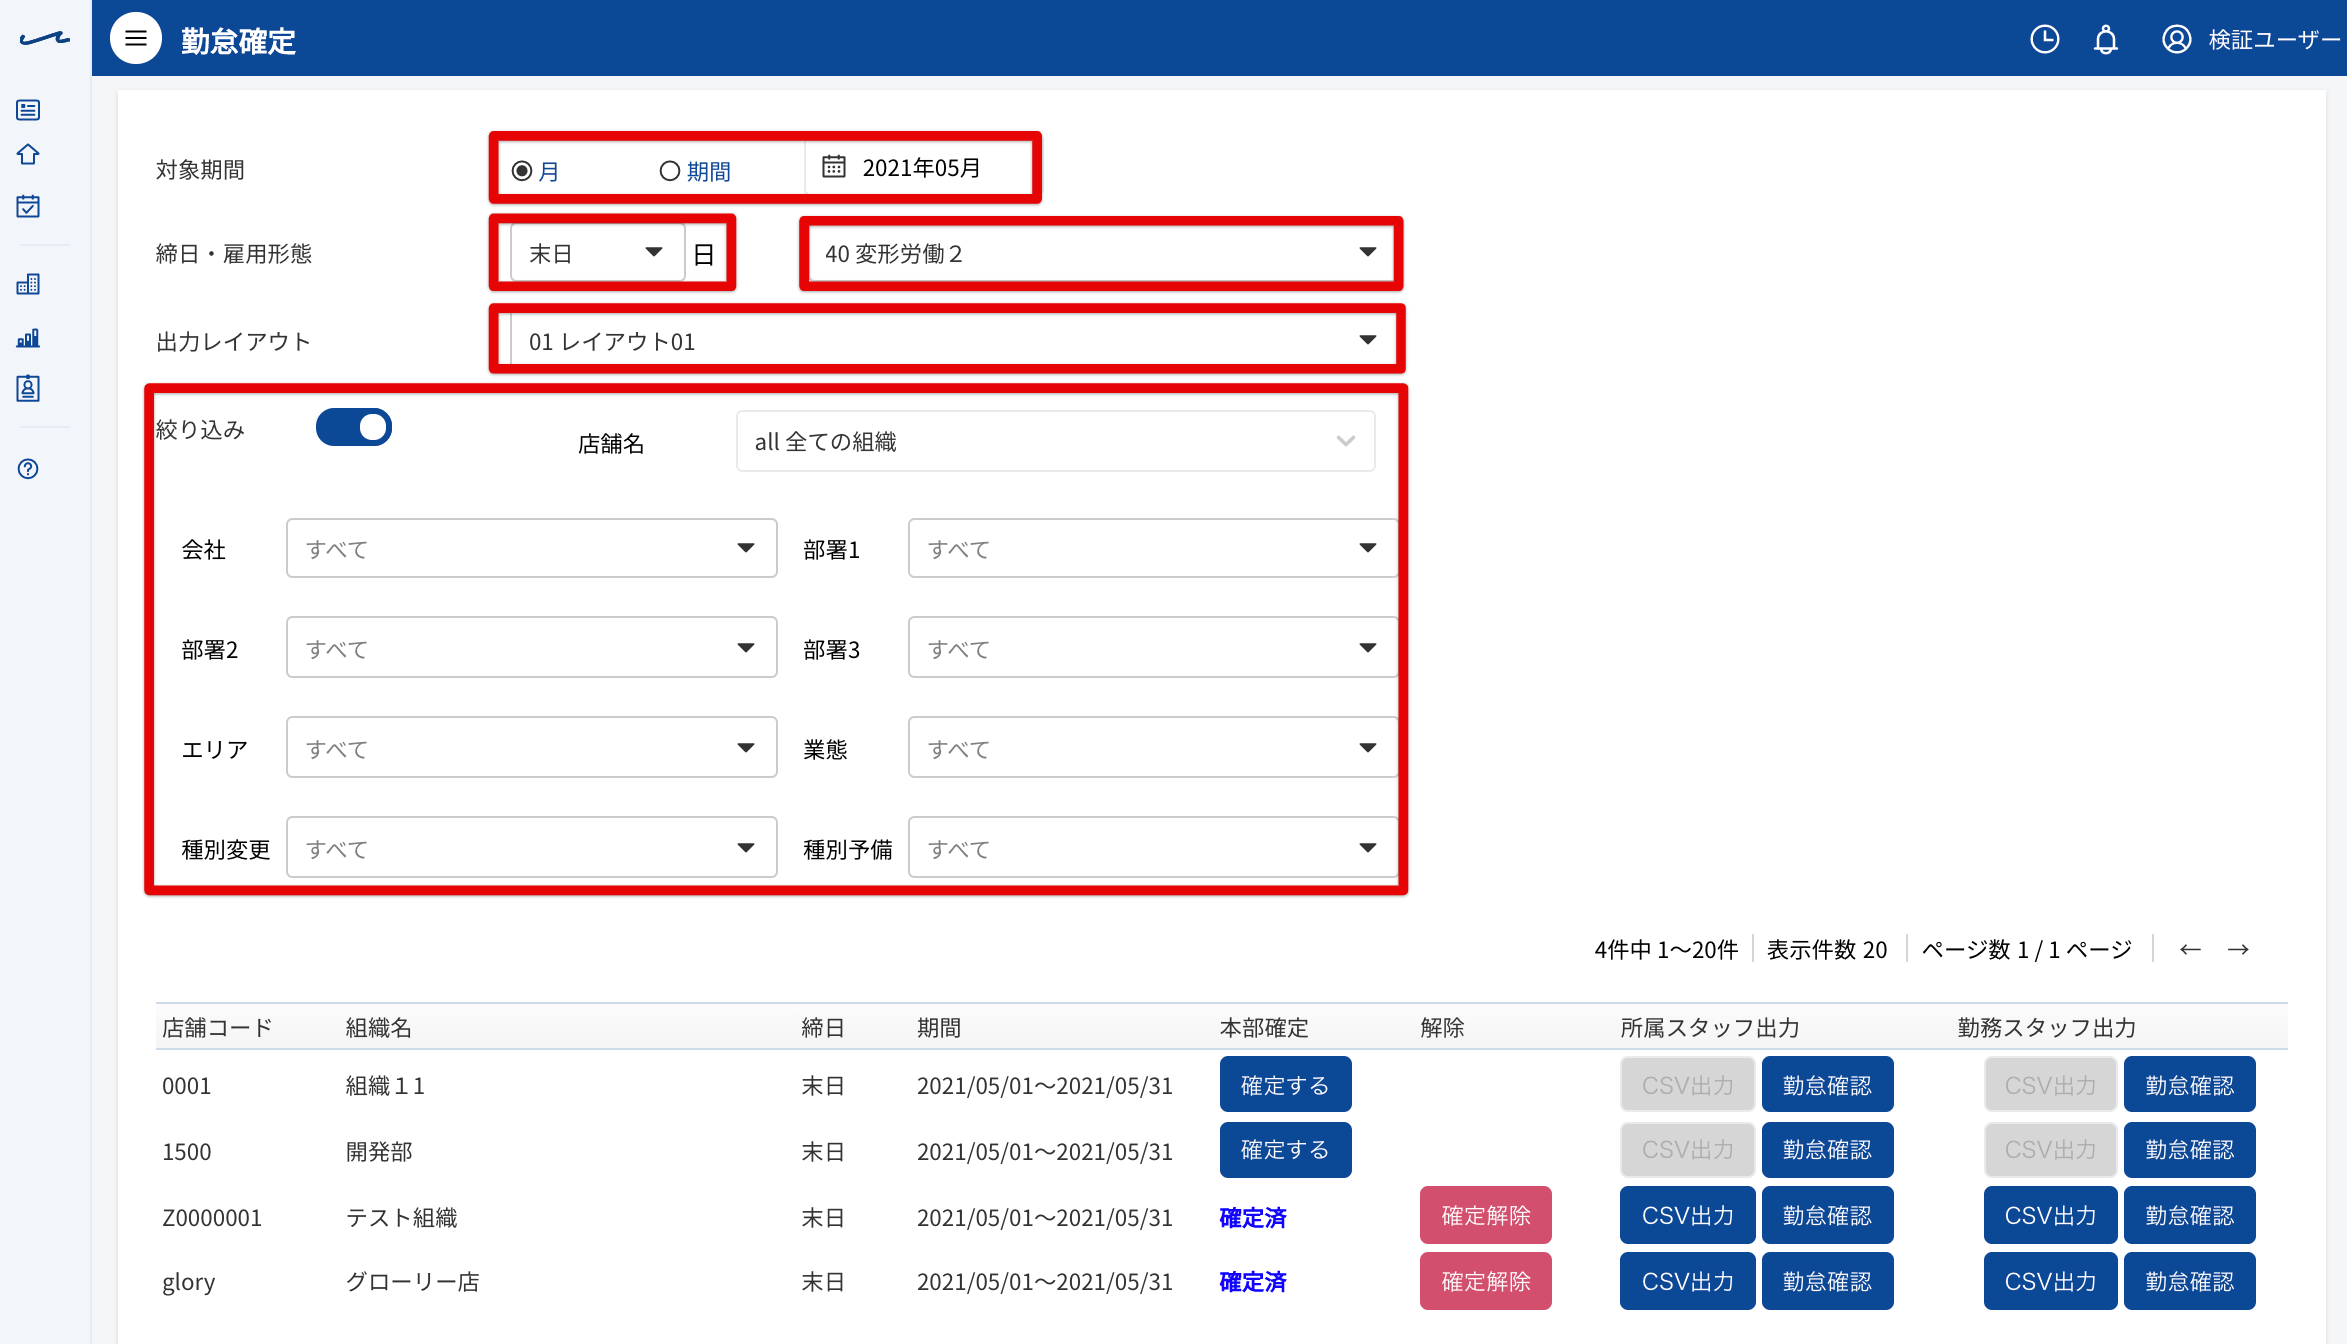
Task: Go to home sidebar icon
Action: [x=28, y=155]
